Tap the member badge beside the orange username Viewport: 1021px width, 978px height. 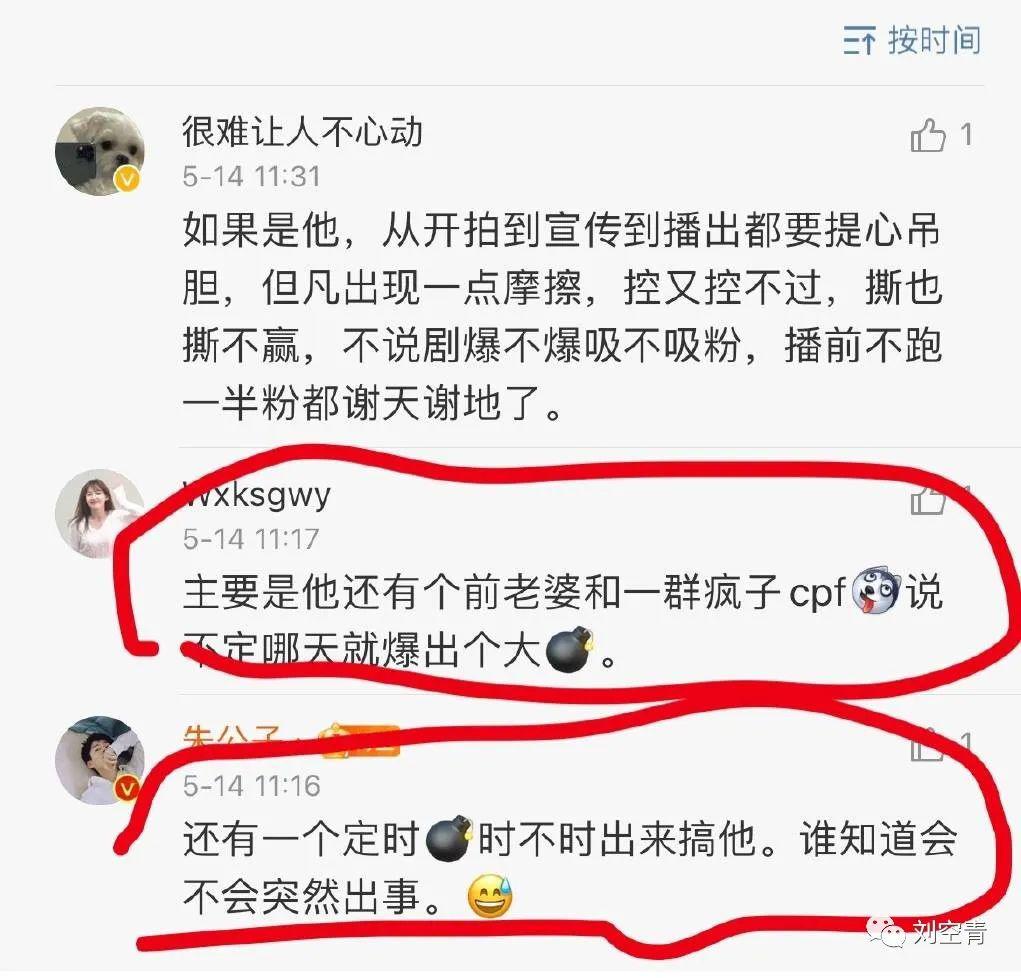(x=359, y=742)
